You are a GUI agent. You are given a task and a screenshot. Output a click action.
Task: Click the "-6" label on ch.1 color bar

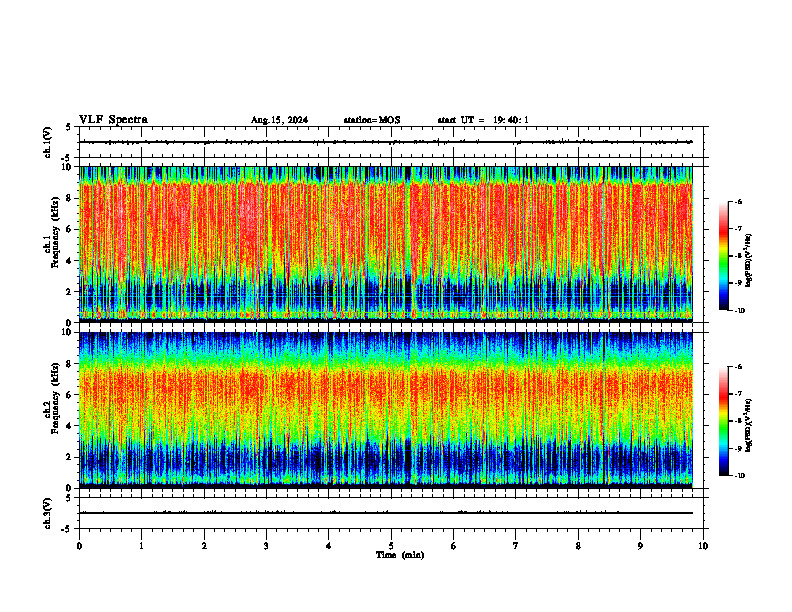pos(738,201)
